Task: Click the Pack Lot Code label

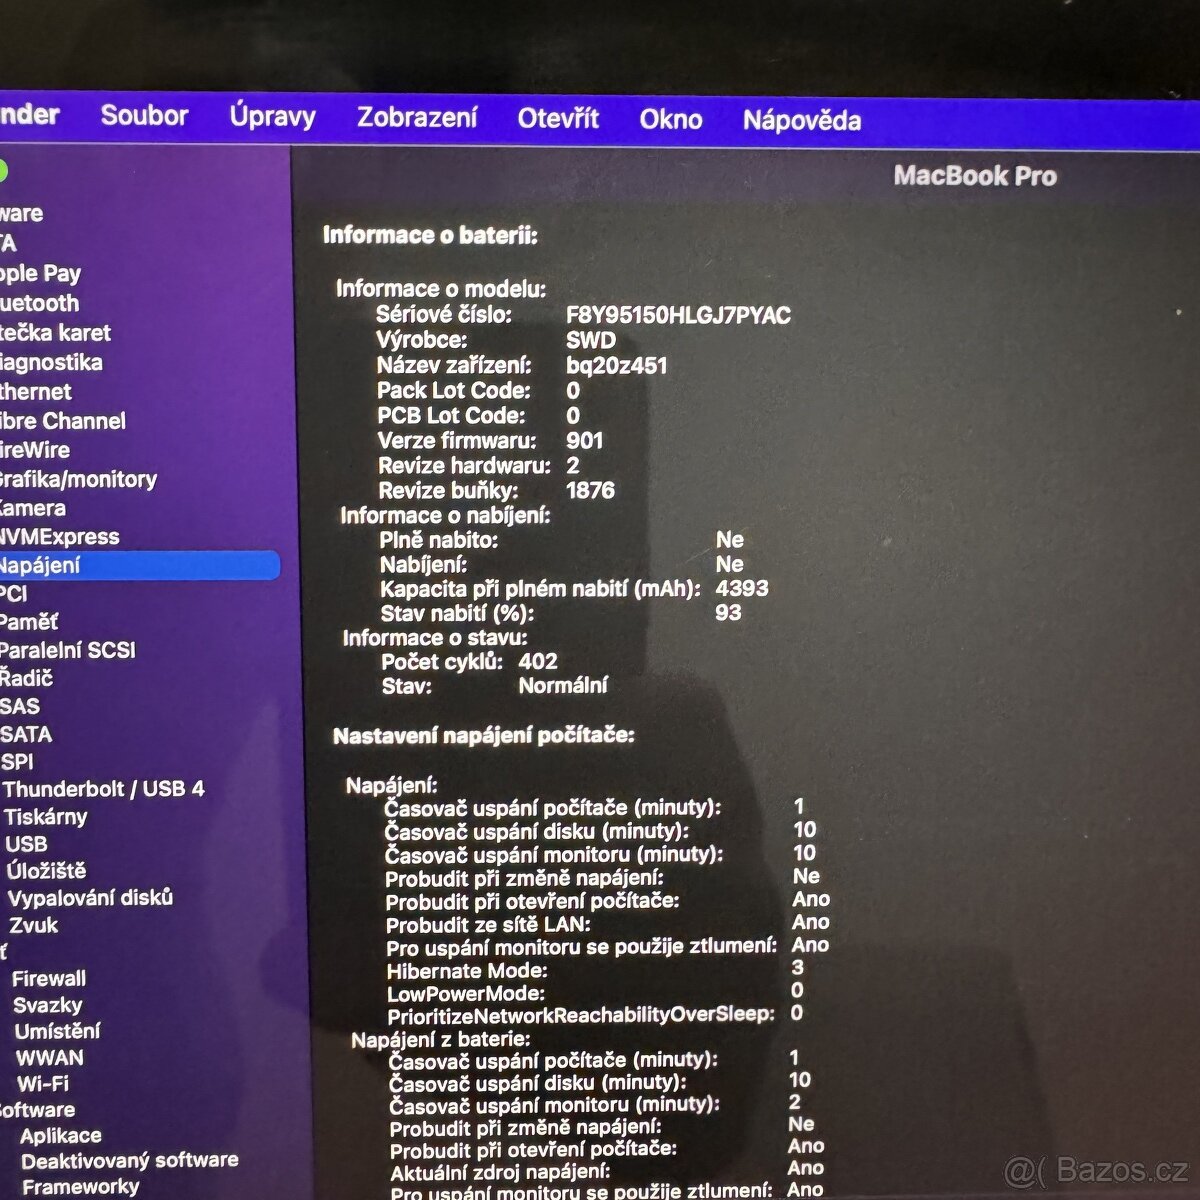Action: coord(454,390)
